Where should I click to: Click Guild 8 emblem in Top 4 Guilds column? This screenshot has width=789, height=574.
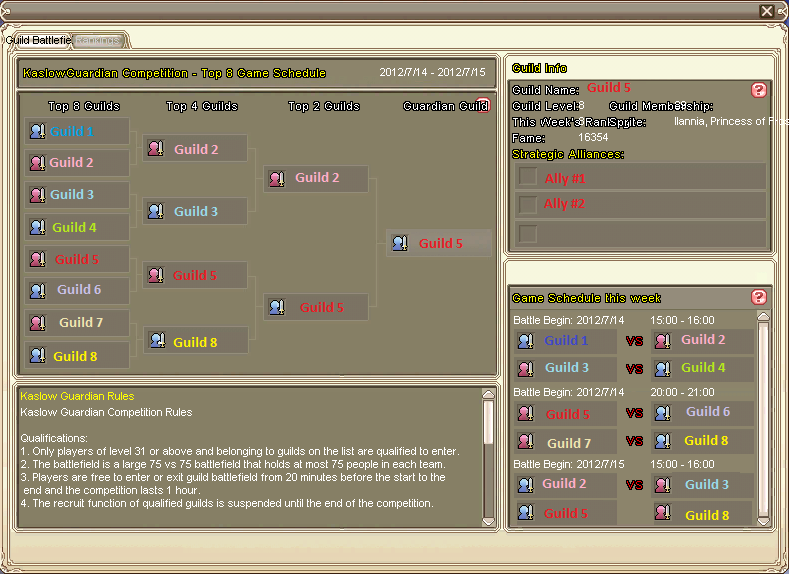click(157, 341)
